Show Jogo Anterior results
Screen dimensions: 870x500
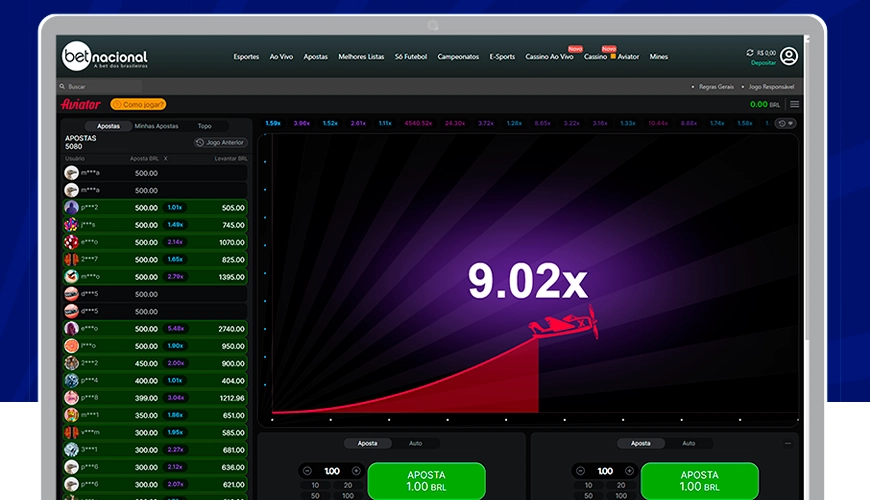(x=220, y=143)
